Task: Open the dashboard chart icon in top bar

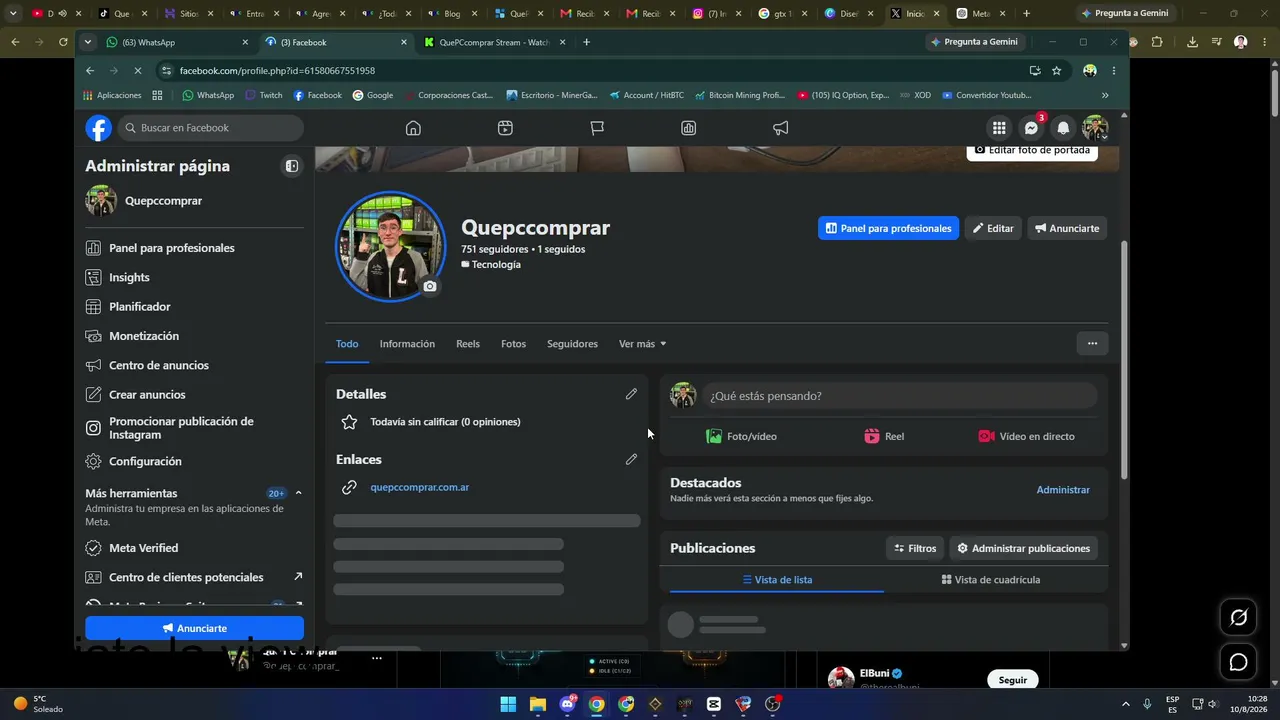Action: (689, 128)
